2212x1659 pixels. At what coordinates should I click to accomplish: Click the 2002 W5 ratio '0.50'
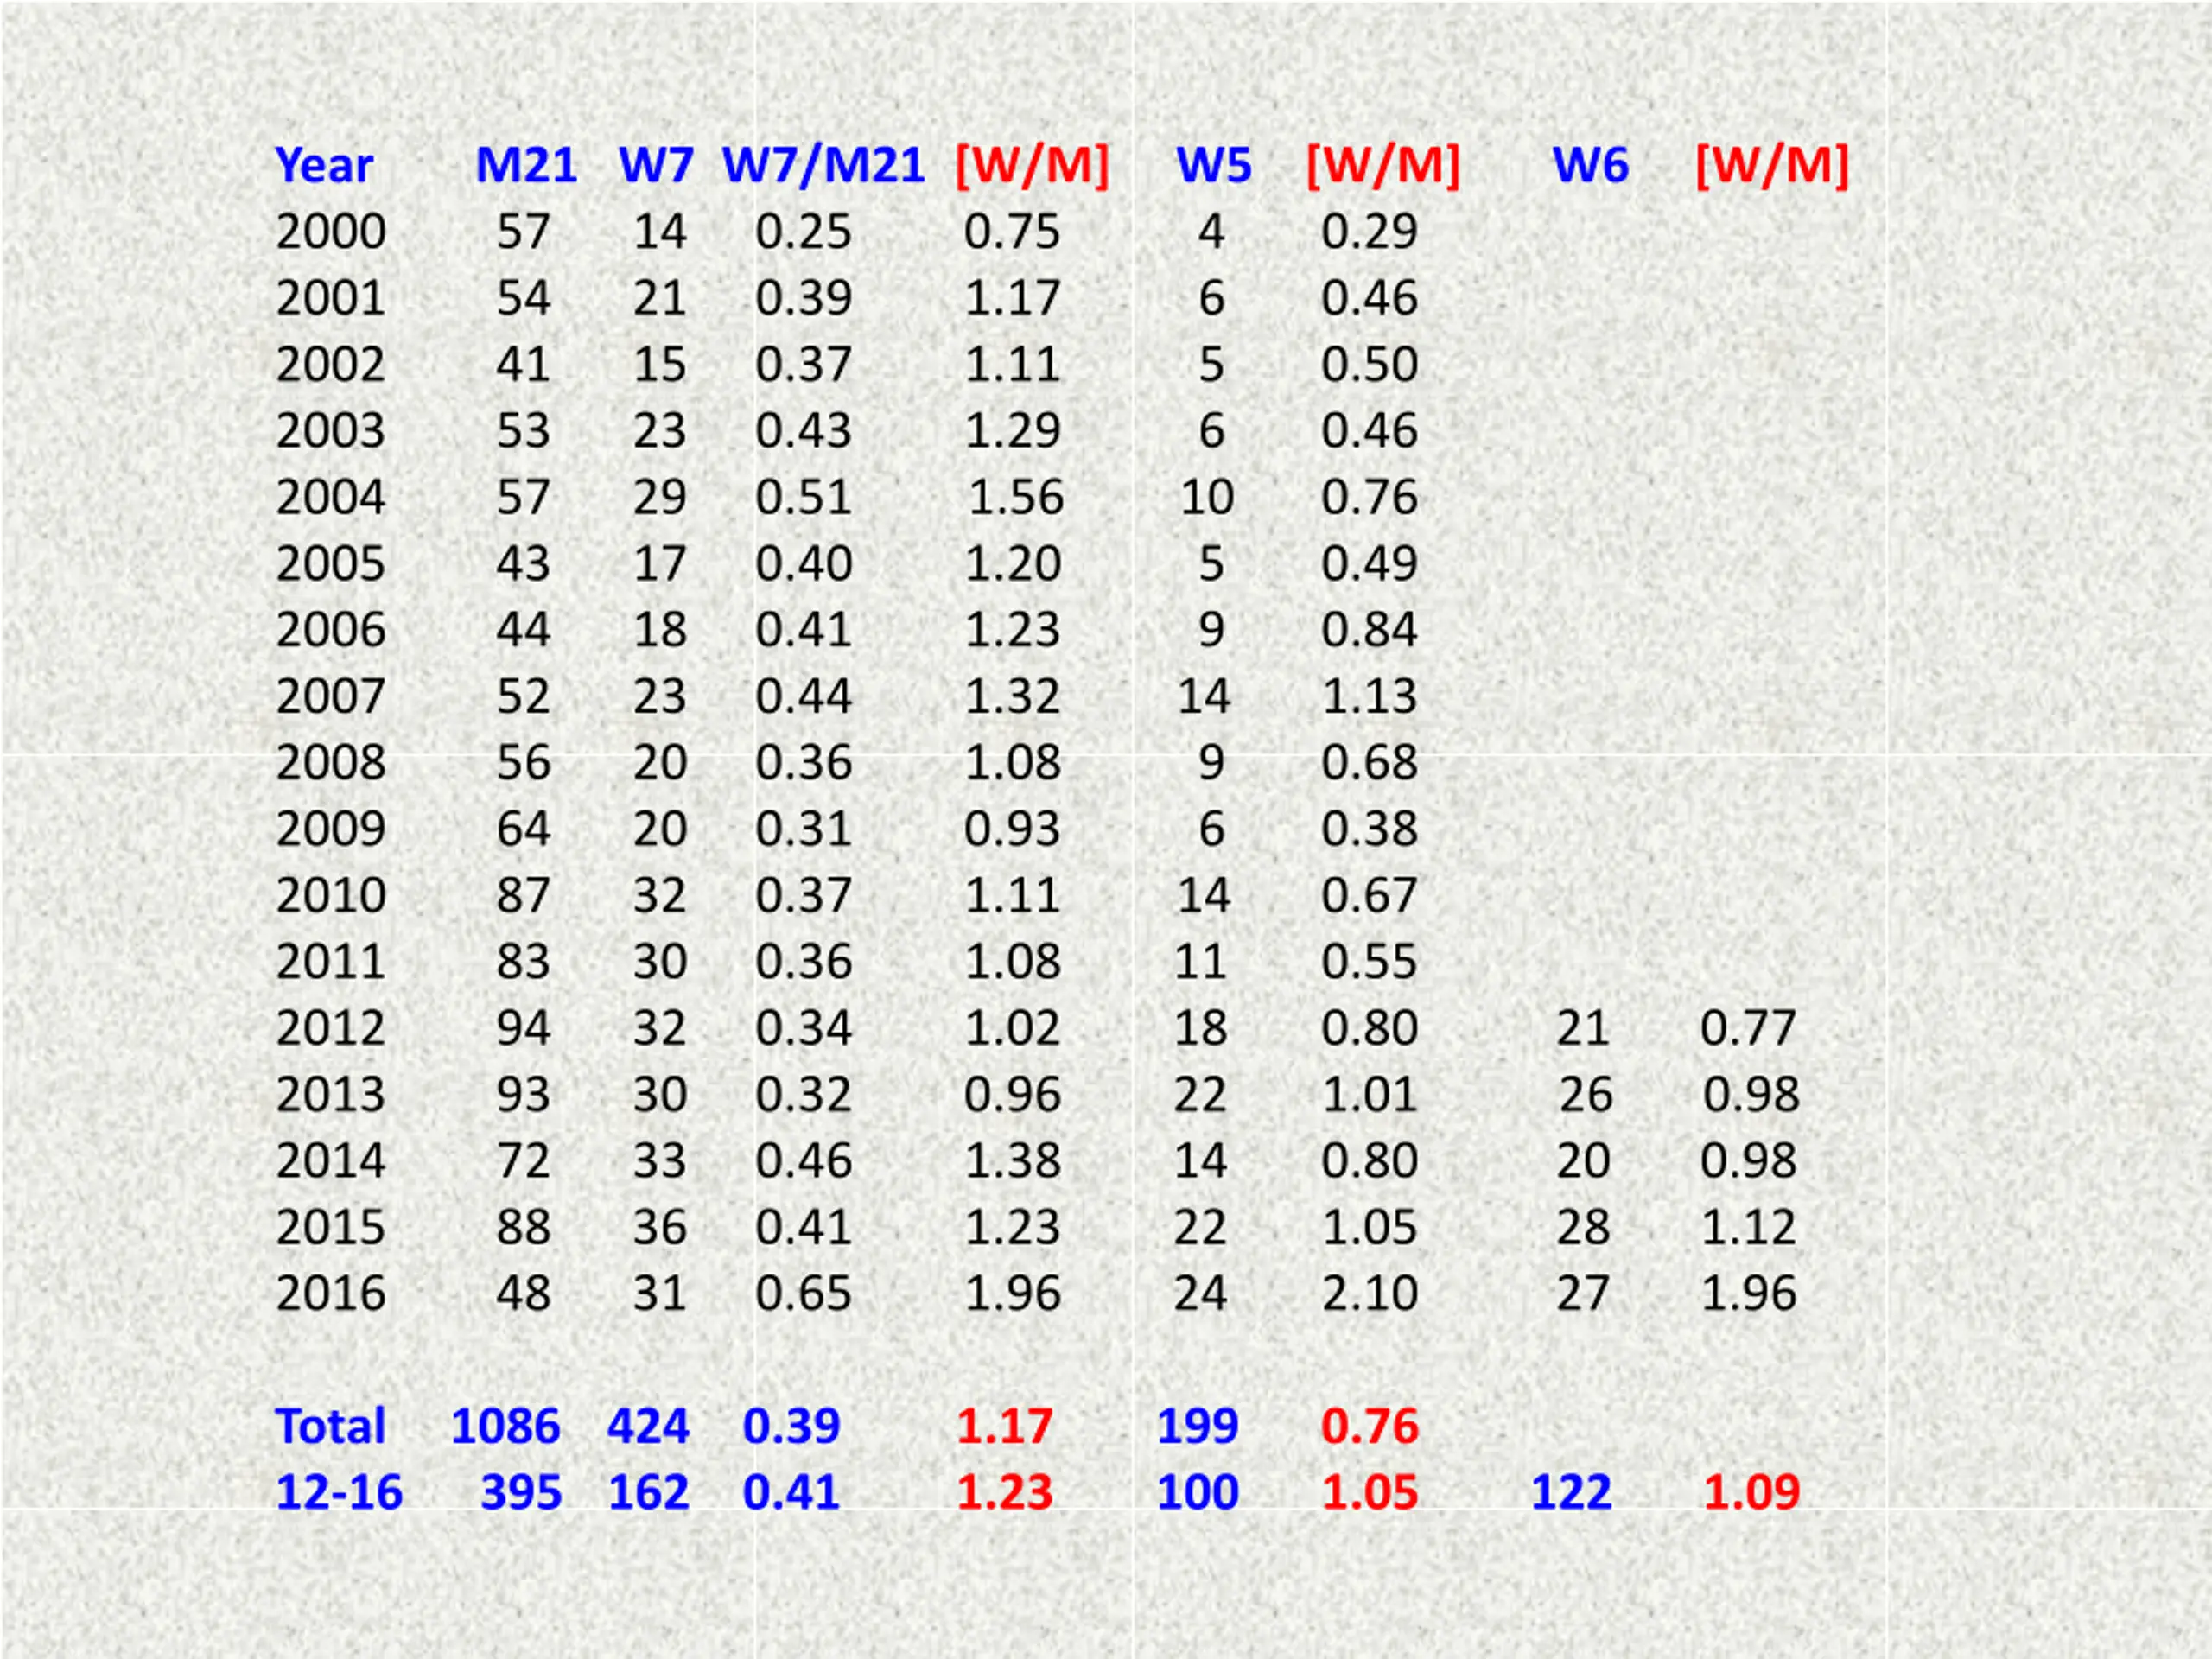click(x=1370, y=364)
